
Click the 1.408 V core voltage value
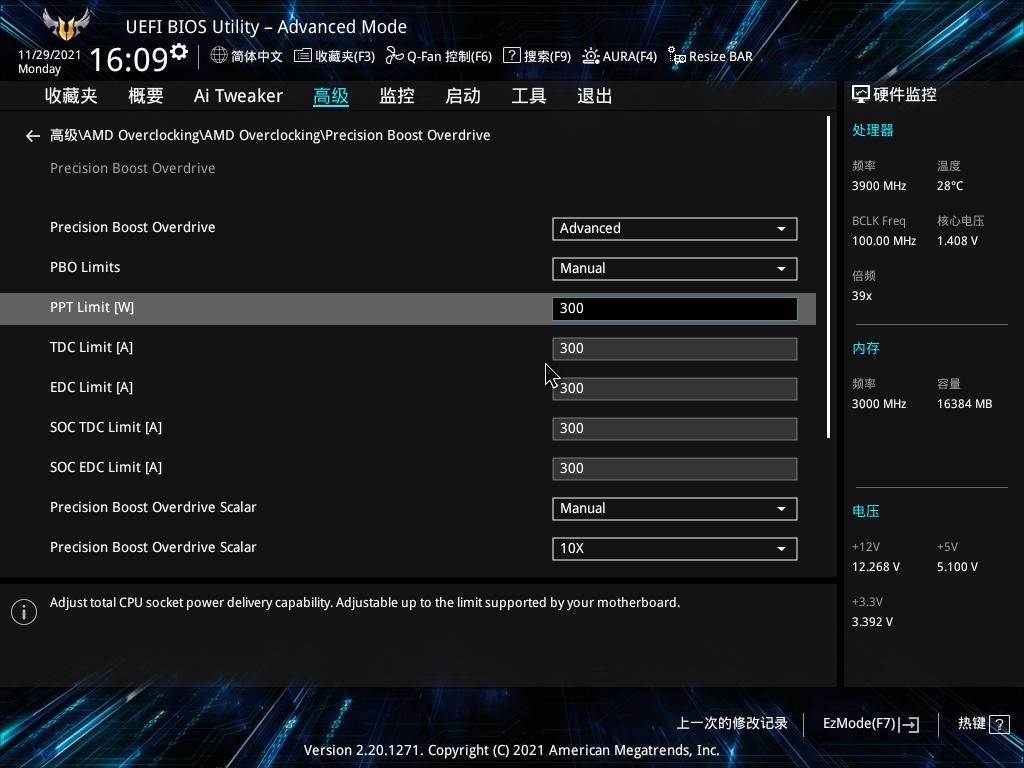957,241
